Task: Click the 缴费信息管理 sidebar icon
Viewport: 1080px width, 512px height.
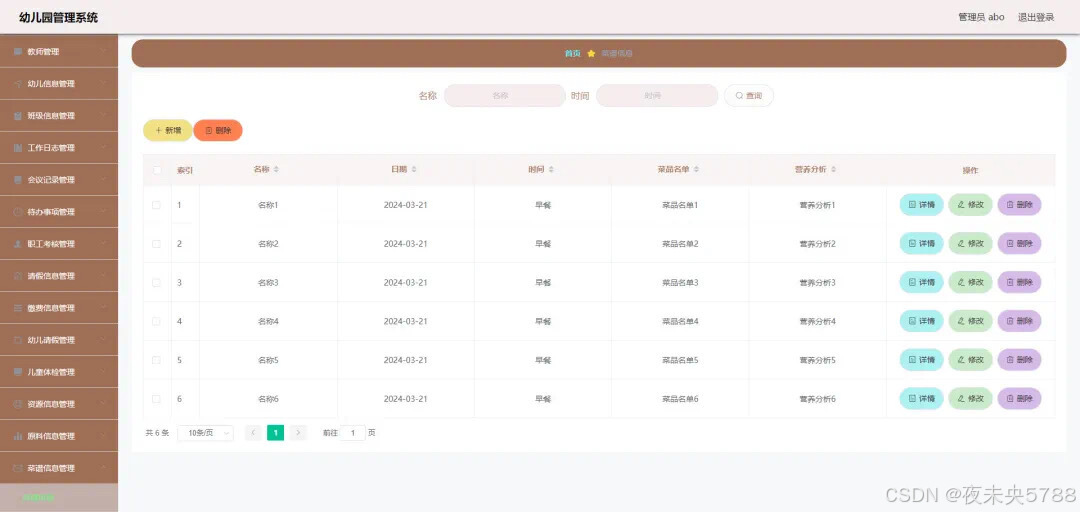Action: coord(19,308)
